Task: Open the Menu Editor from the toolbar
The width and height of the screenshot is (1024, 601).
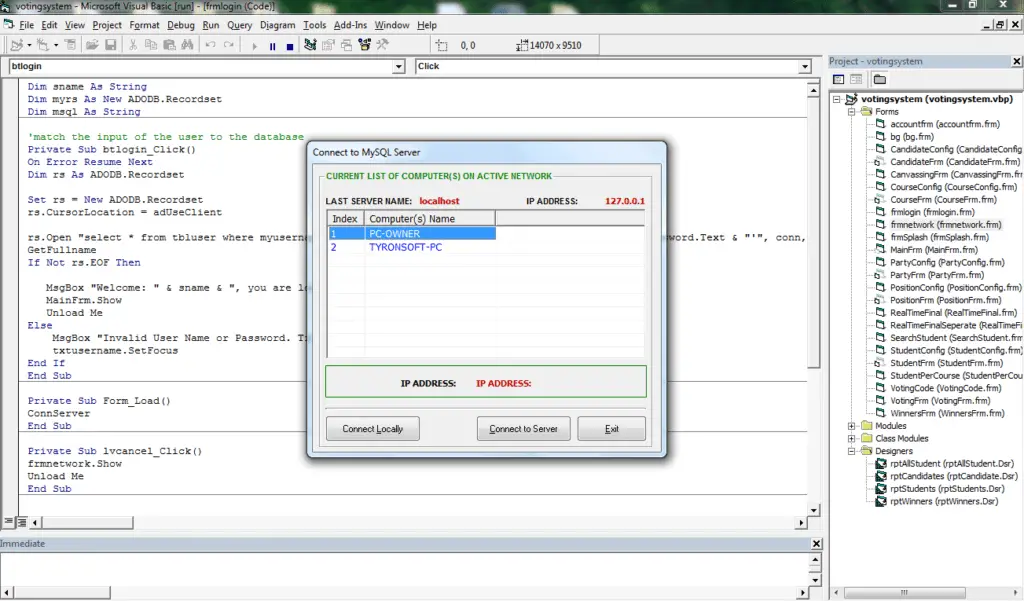Action: [70, 44]
